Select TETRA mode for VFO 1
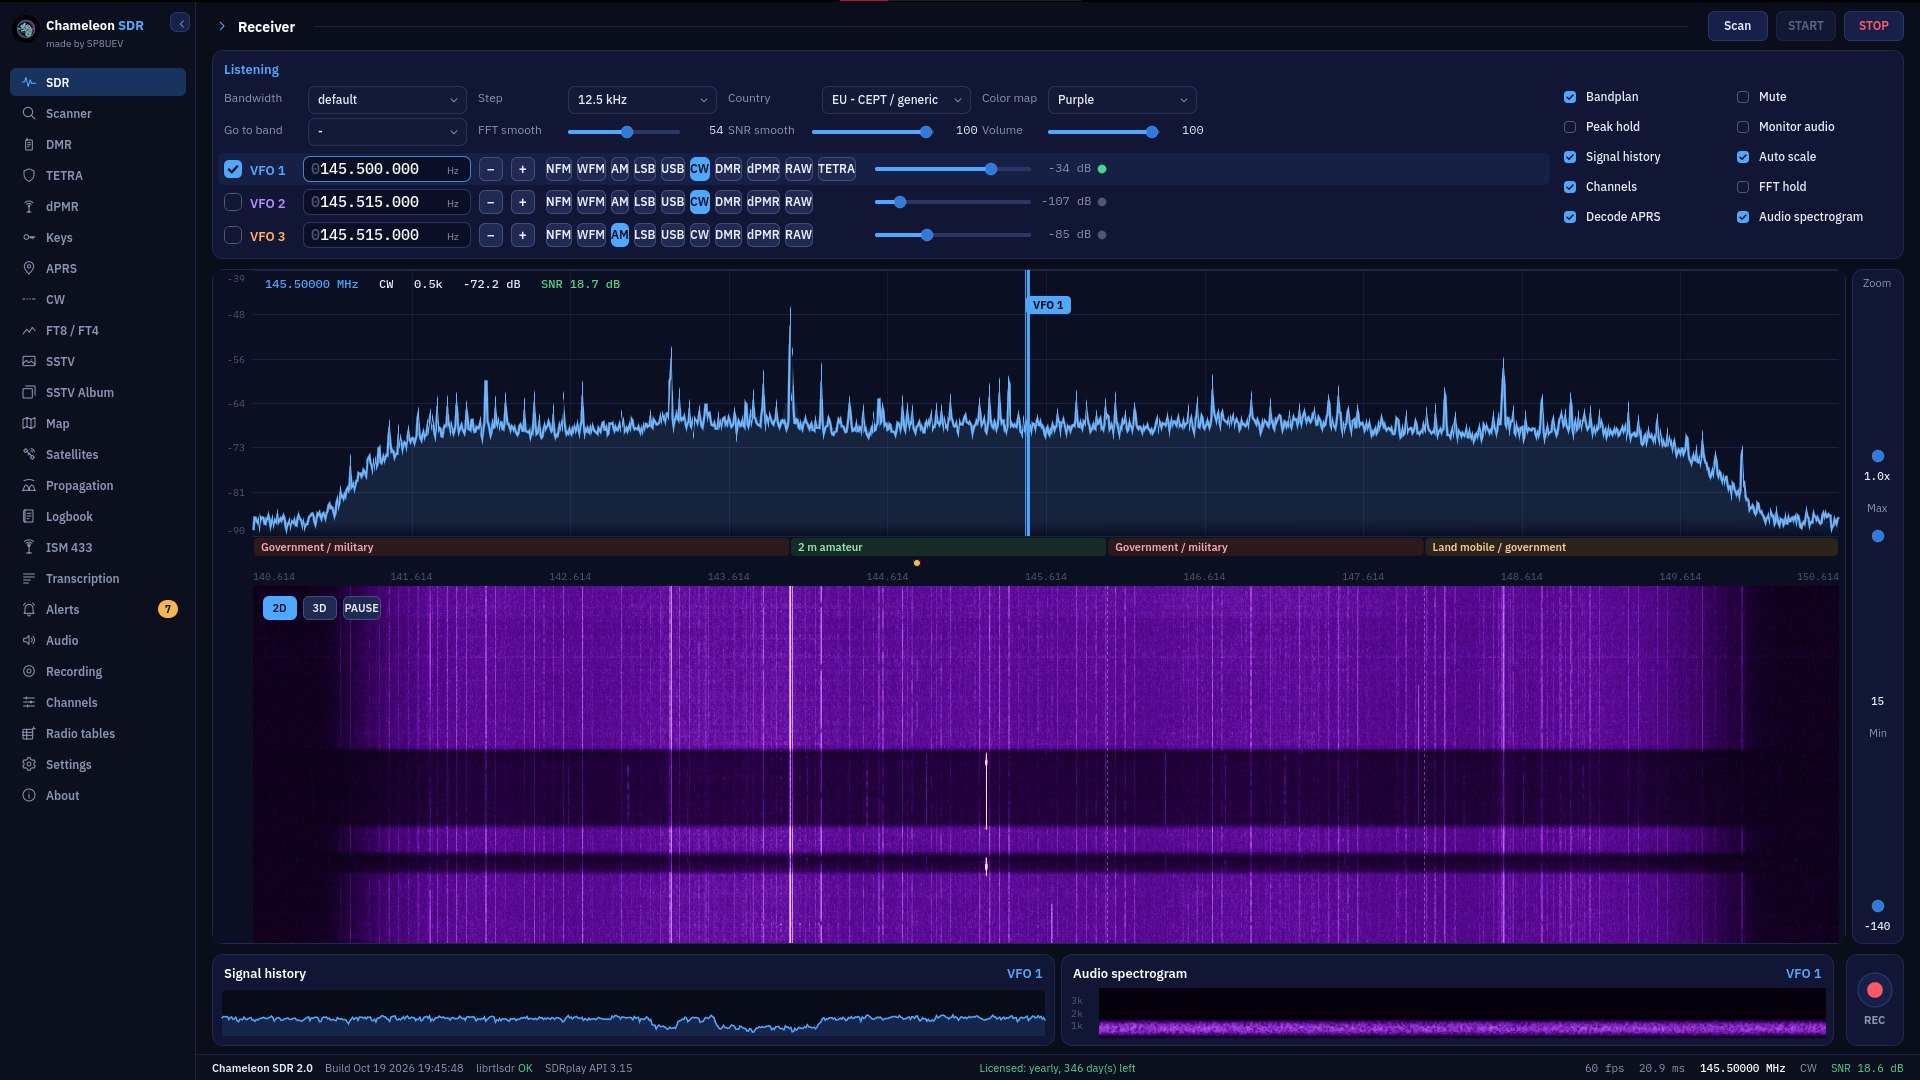Screen dimensions: 1920x1080 [x=837, y=169]
